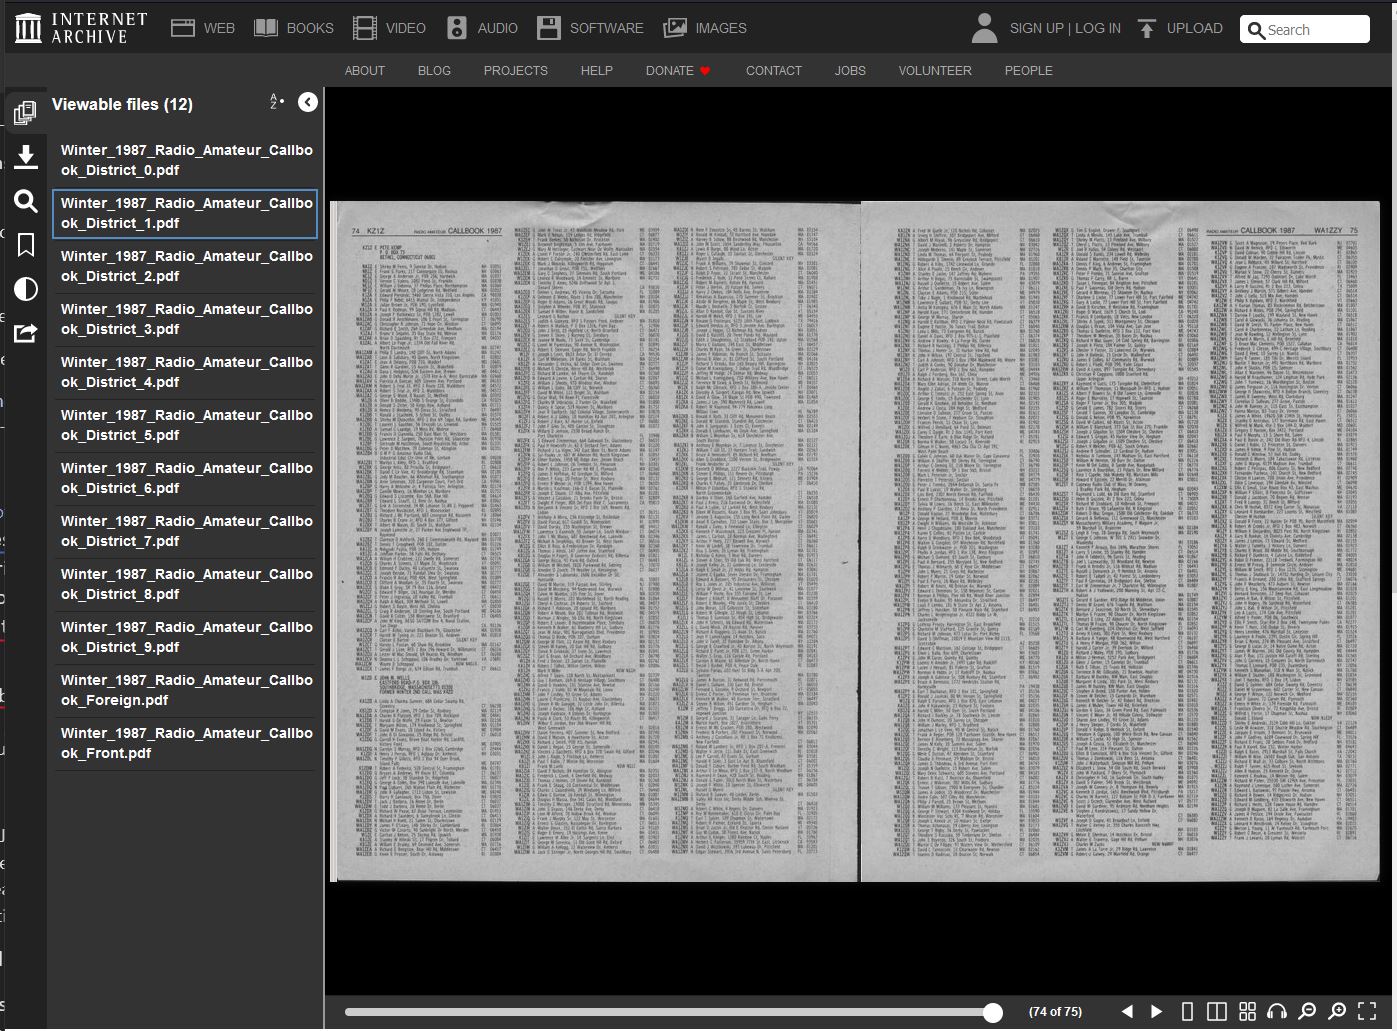Open the CONTACT menu item
The height and width of the screenshot is (1031, 1397).
pyautogui.click(x=773, y=70)
